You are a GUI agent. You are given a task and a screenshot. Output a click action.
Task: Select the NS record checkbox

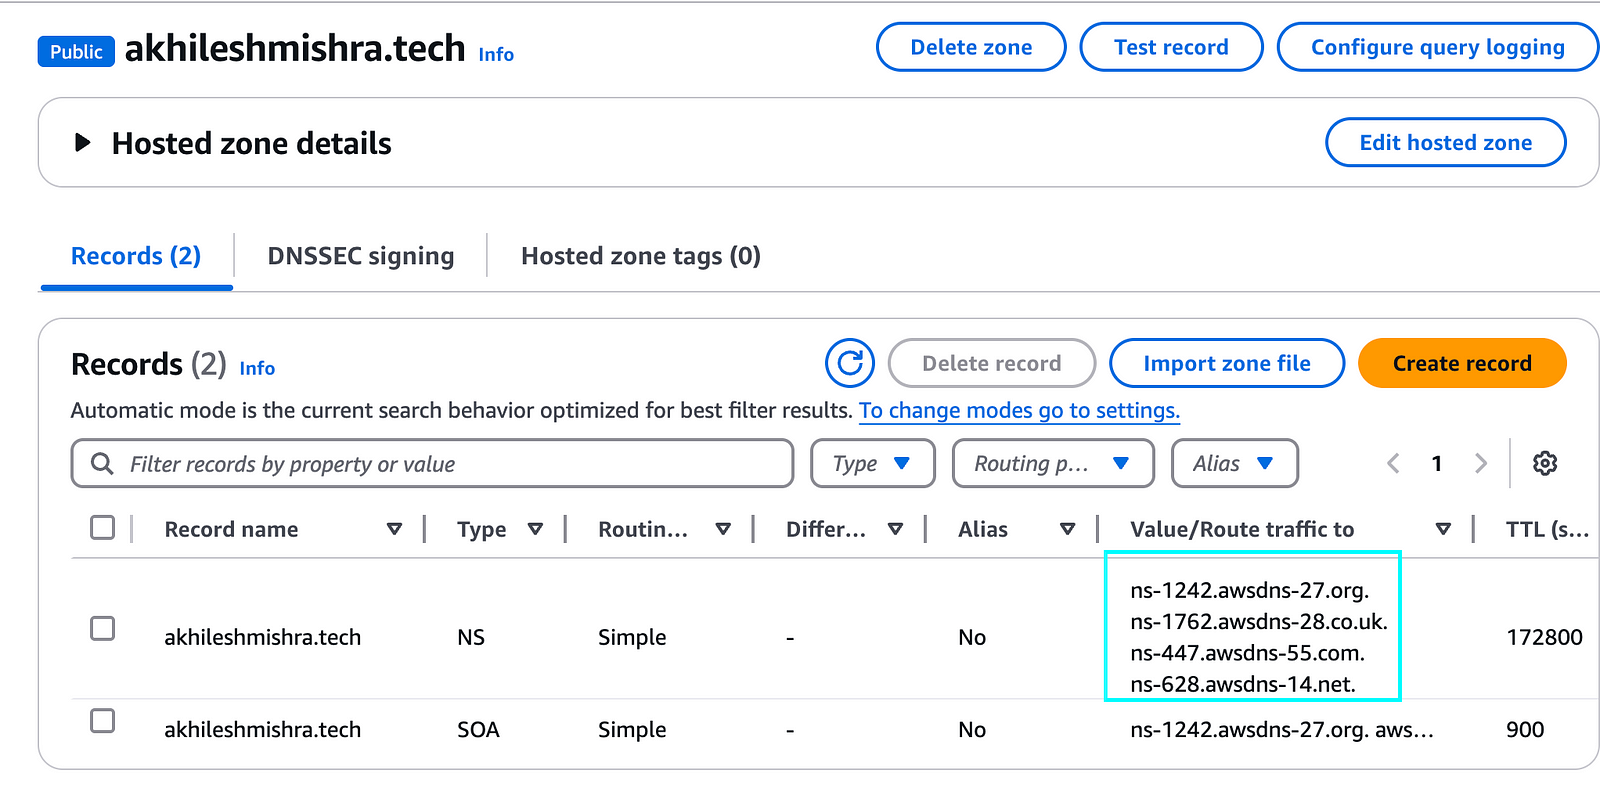coord(102,628)
